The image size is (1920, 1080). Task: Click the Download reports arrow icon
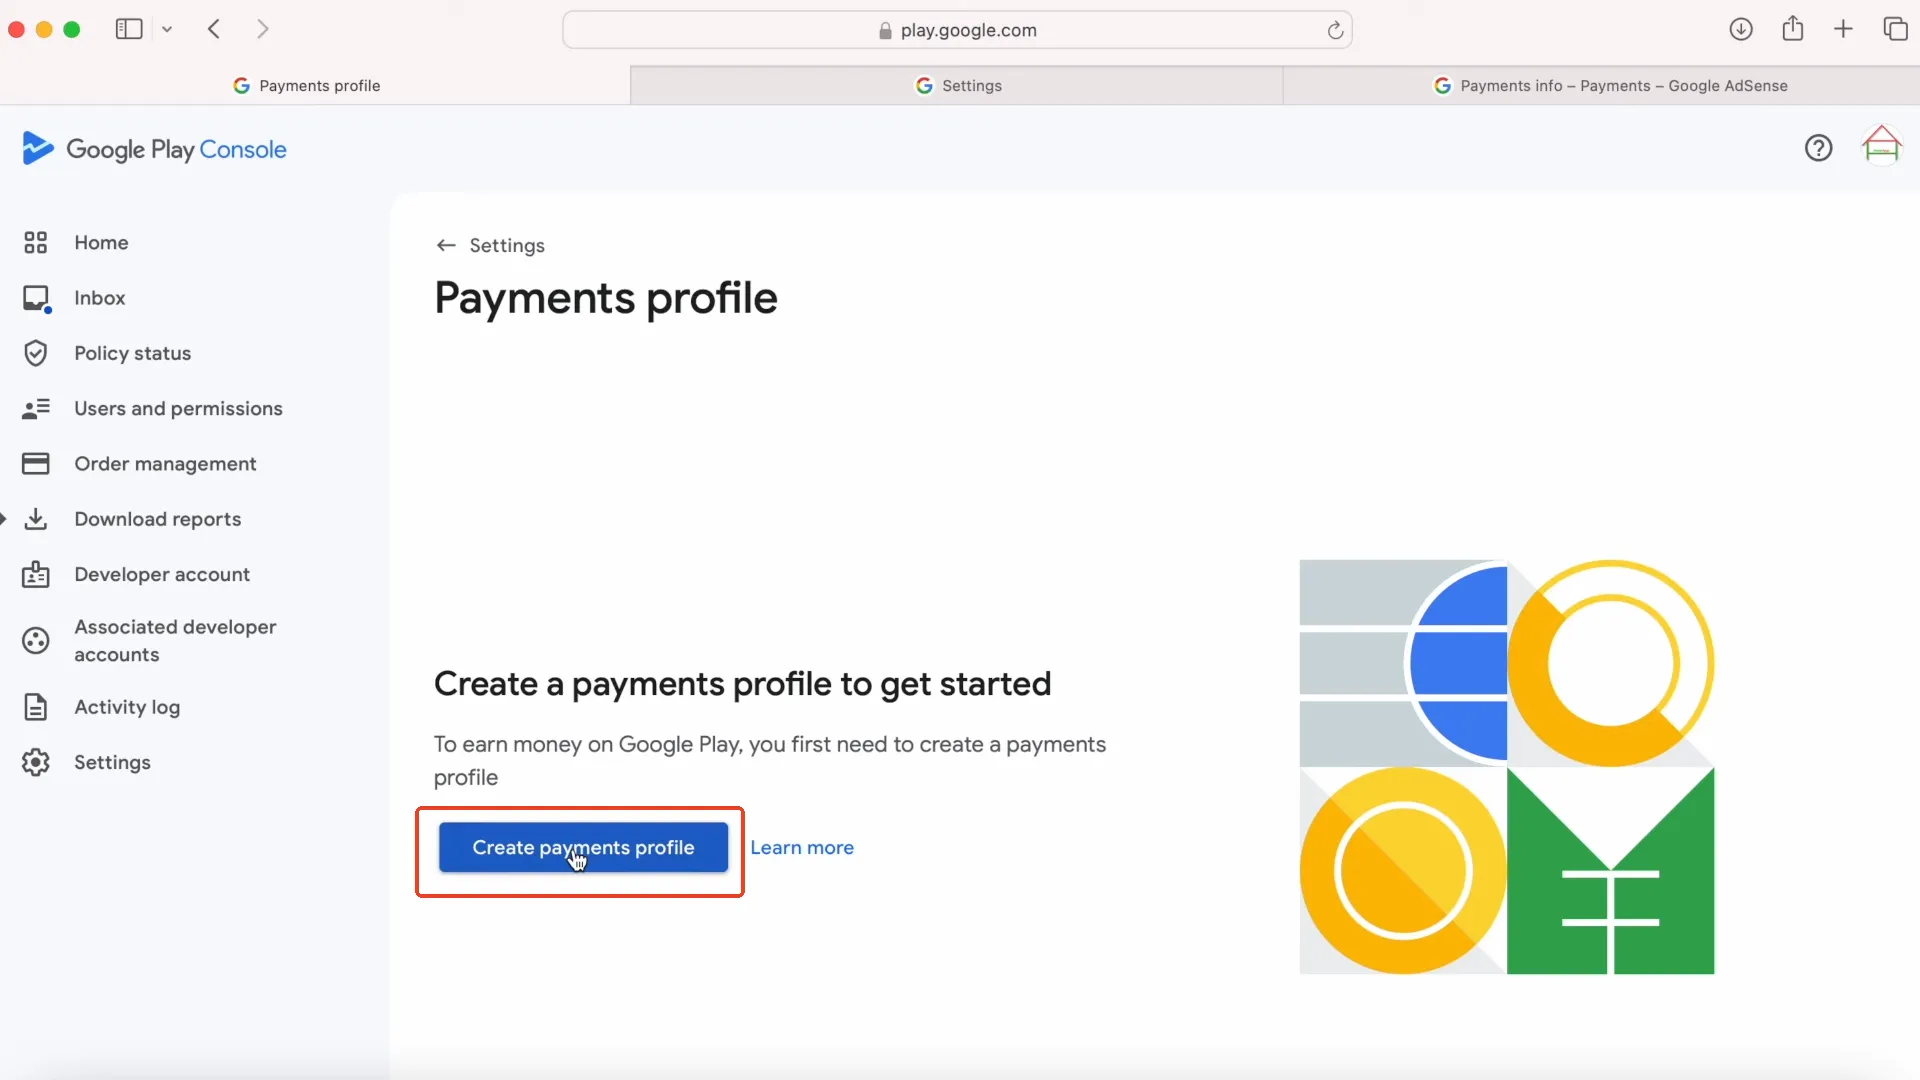point(36,519)
